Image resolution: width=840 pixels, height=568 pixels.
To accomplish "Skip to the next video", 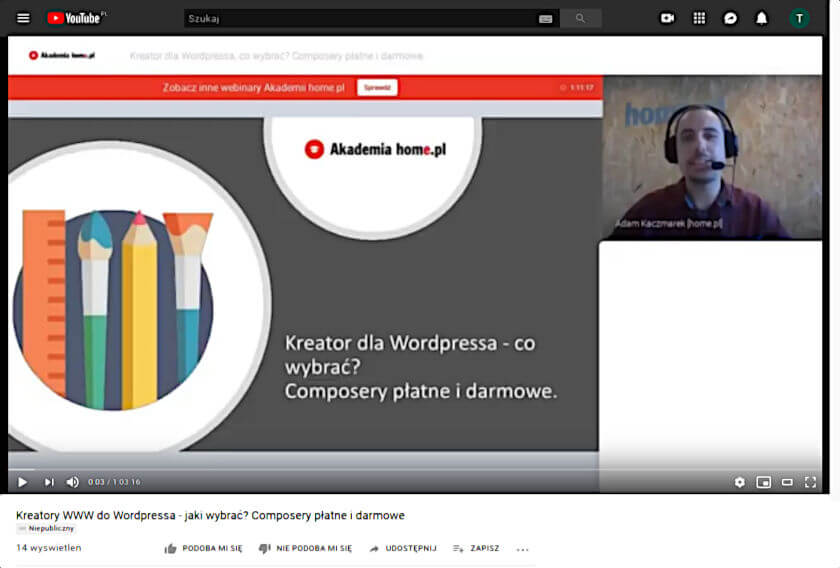I will tap(49, 482).
